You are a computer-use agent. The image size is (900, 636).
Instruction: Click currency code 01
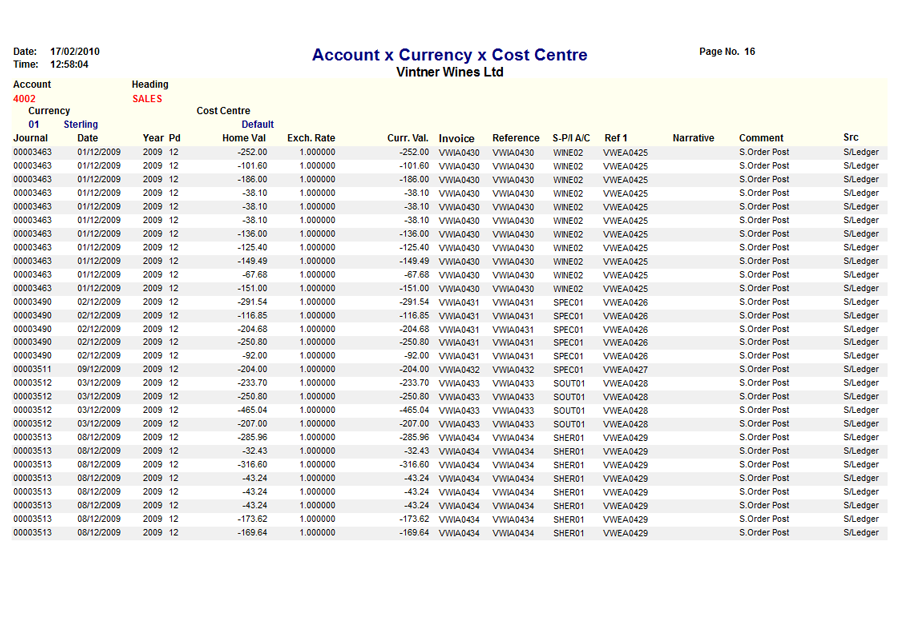coord(34,125)
